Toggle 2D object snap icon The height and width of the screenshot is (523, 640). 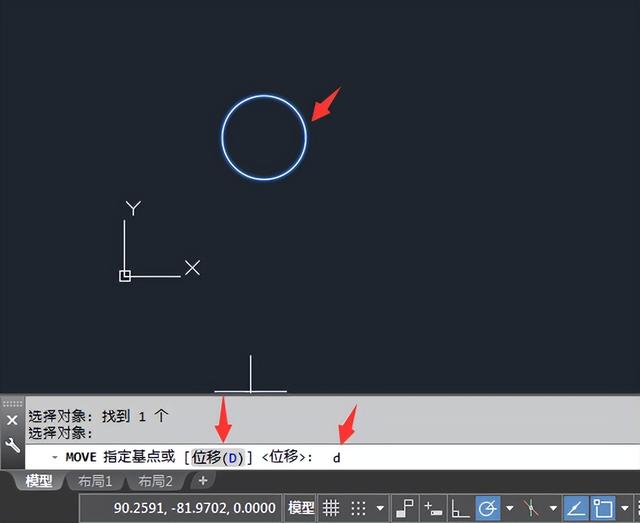tap(603, 508)
